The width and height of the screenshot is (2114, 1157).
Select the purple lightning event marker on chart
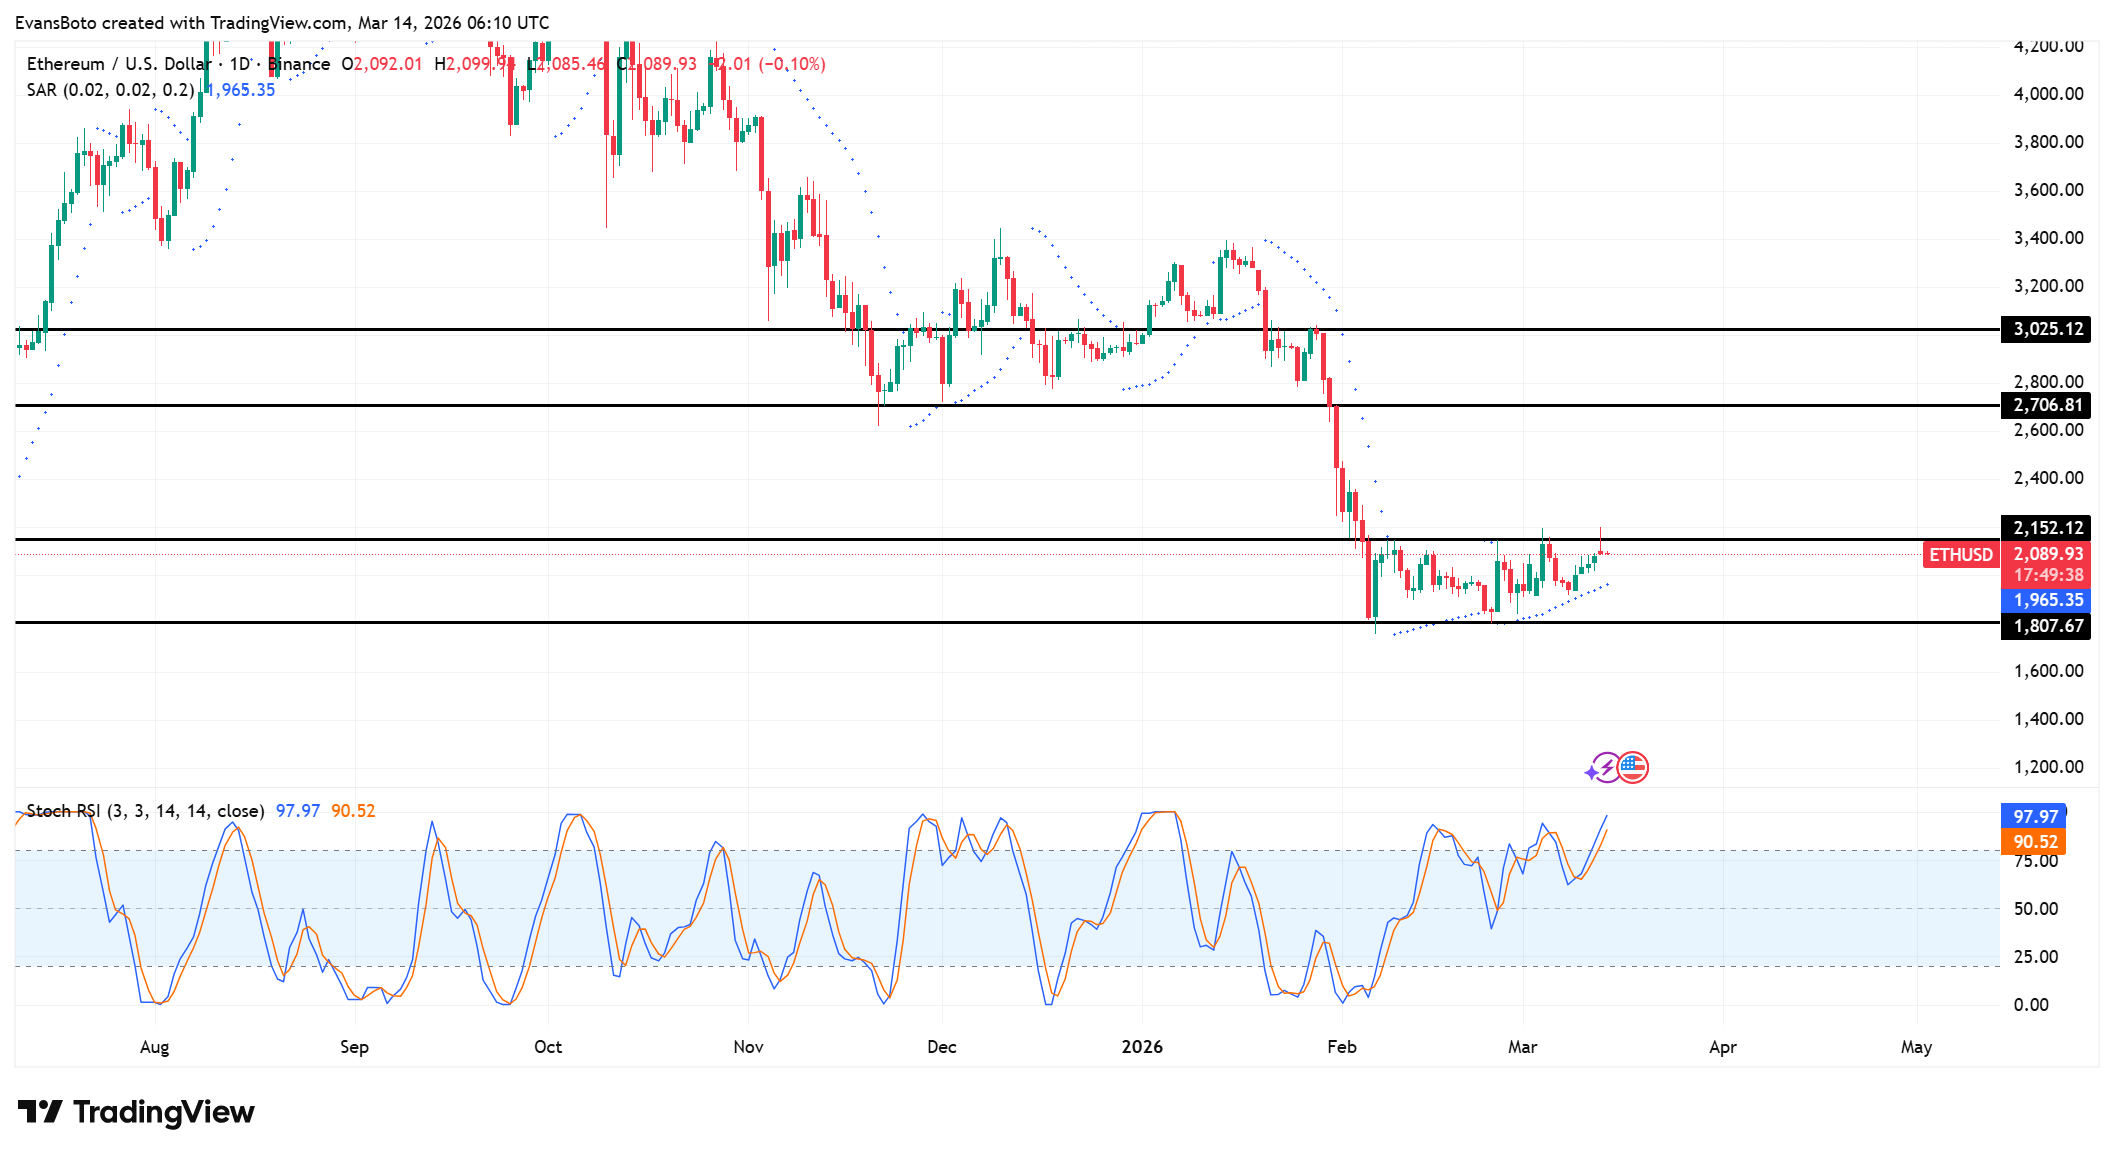1604,768
